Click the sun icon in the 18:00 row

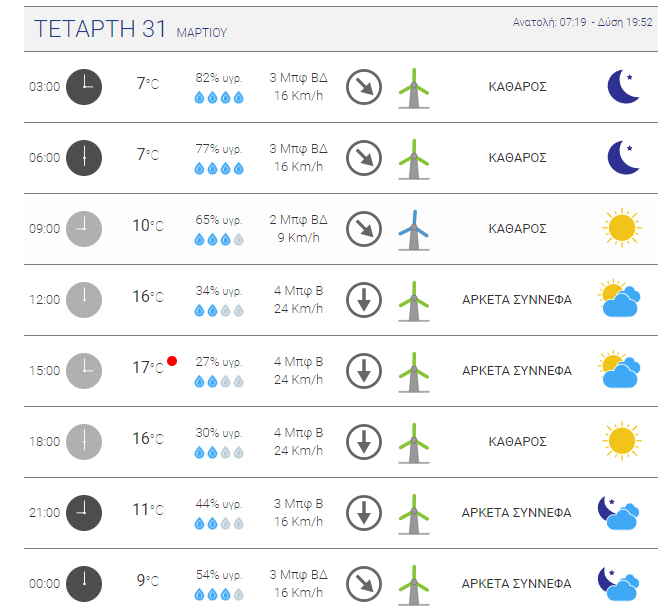pos(621,441)
